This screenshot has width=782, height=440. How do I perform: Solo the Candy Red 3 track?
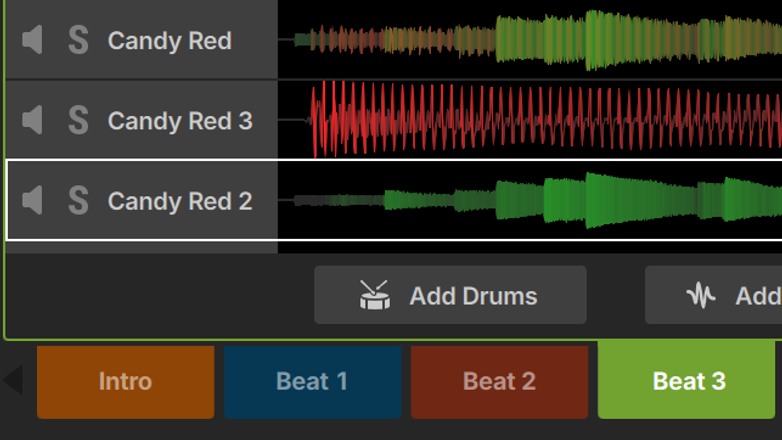click(78, 120)
